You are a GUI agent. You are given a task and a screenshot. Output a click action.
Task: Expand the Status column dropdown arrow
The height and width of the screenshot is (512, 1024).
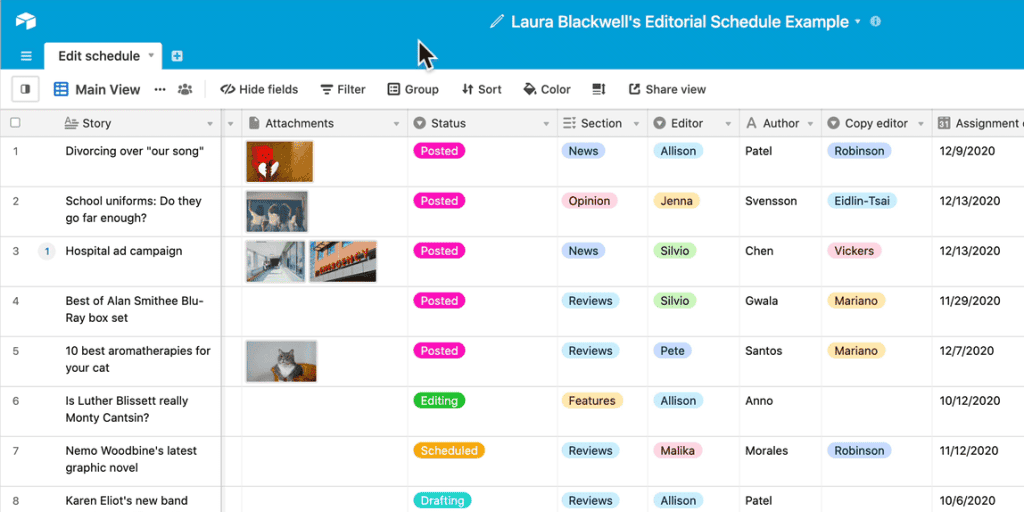[x=547, y=123]
